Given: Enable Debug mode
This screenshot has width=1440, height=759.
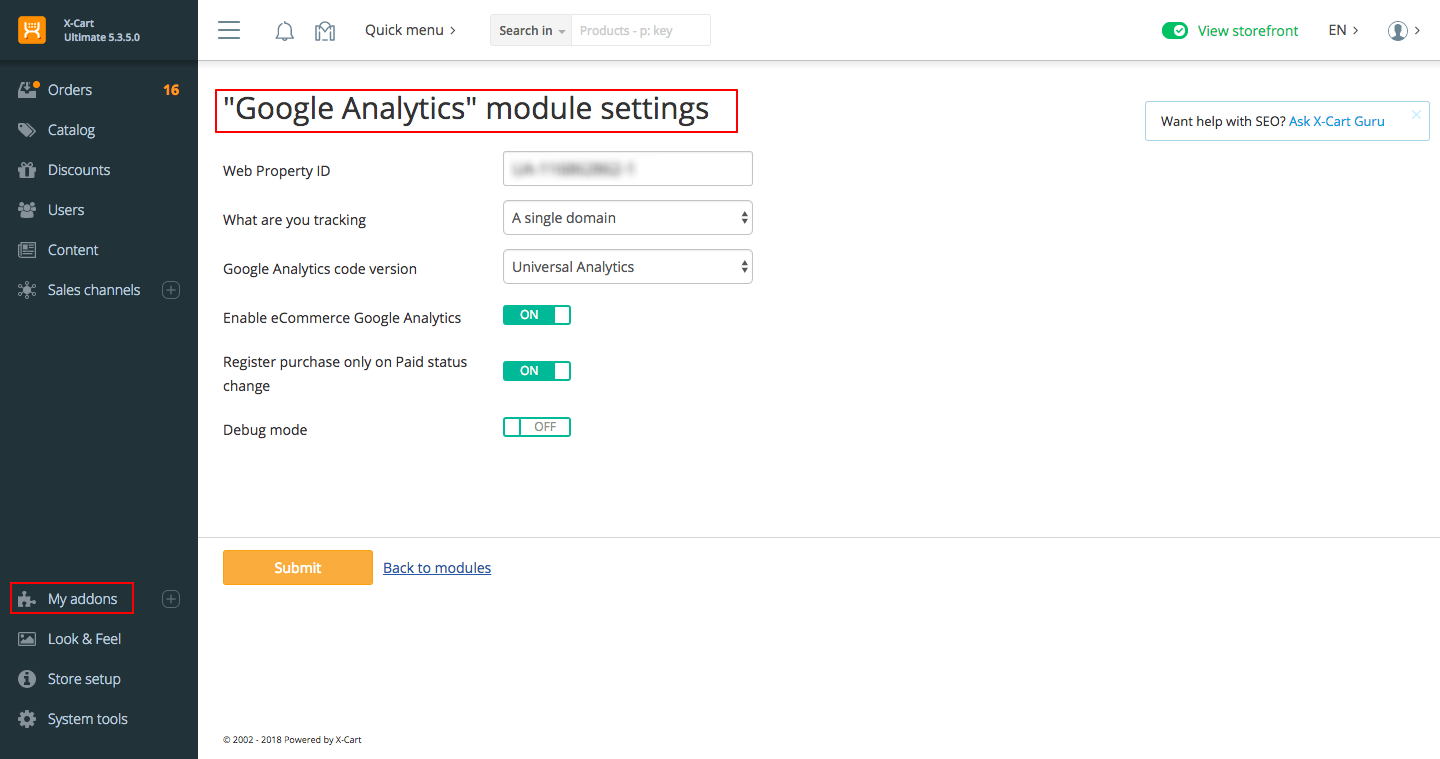Looking at the screenshot, I should 537,426.
